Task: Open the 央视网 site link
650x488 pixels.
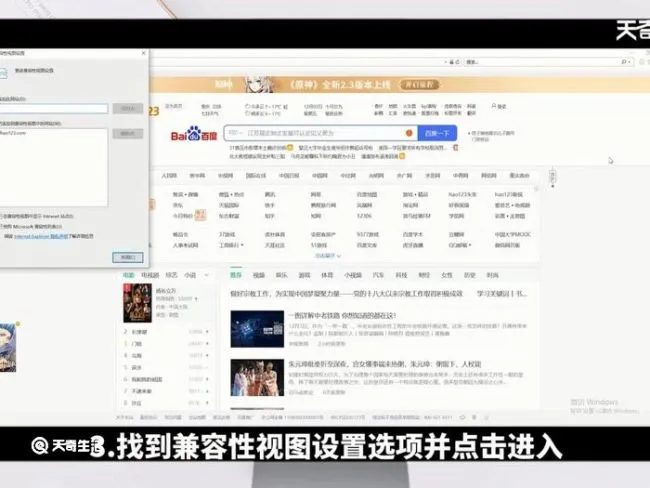Action: [x=225, y=175]
